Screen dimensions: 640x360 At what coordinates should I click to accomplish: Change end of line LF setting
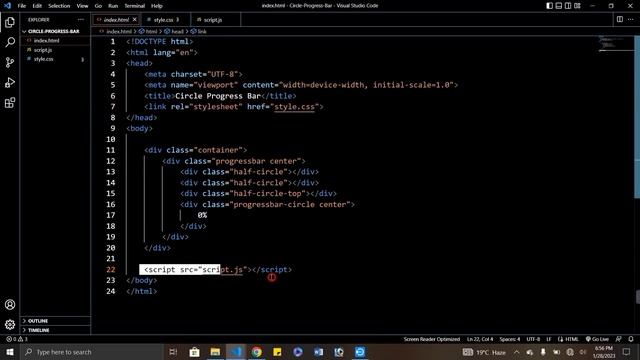549,339
